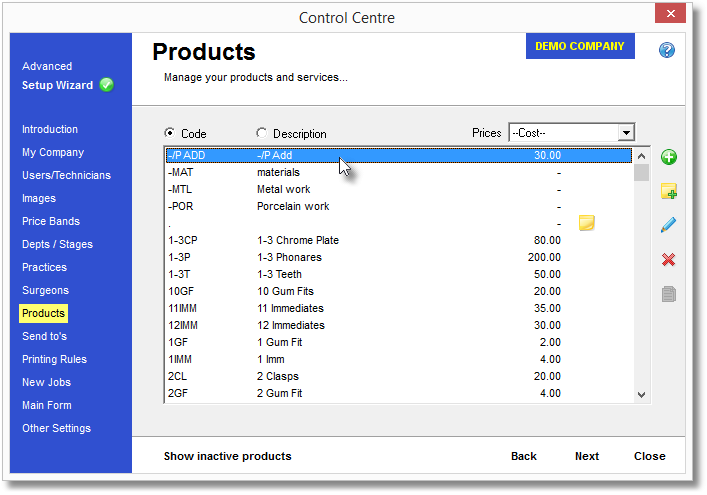Open help via blue question mark icon

click(x=666, y=50)
